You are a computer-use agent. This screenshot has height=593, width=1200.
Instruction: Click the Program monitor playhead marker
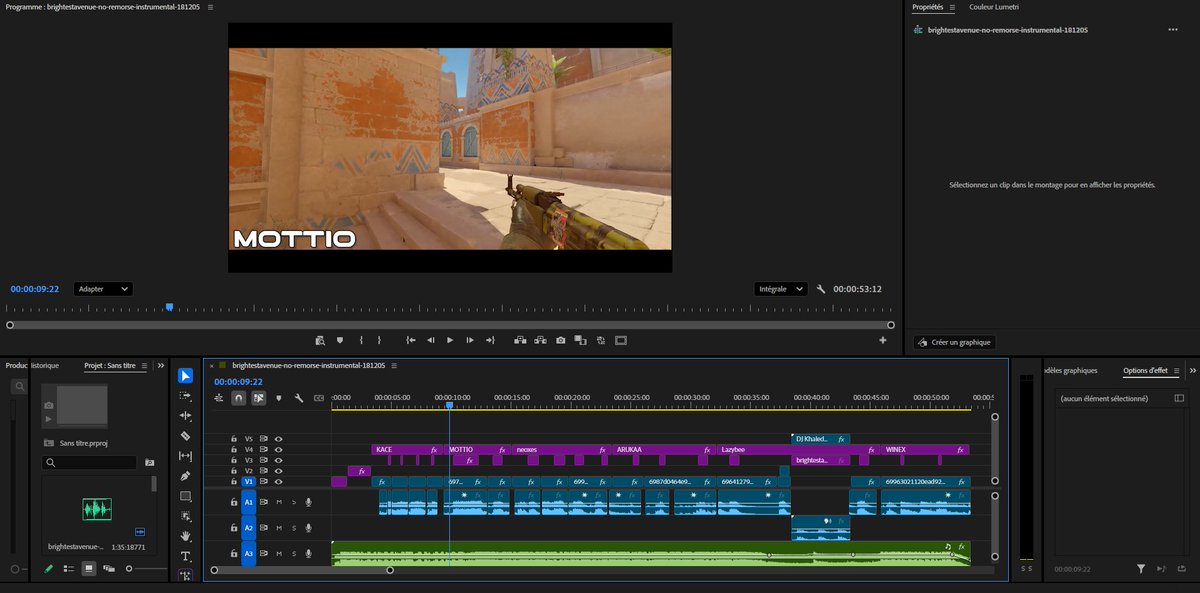169,307
